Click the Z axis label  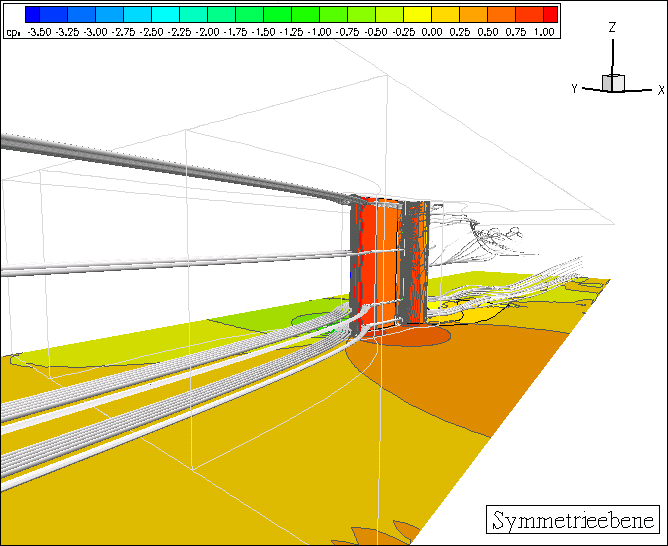(612, 28)
